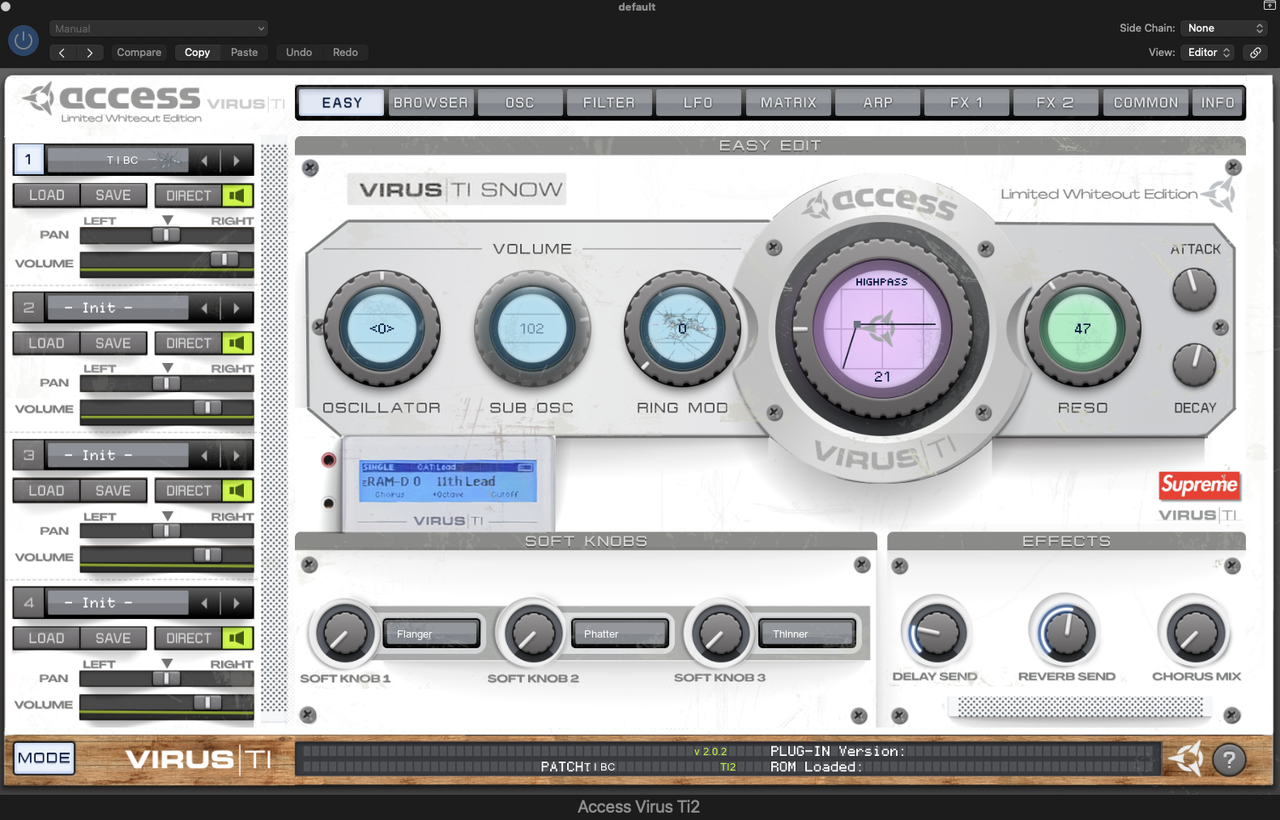
Task: Click the OSCILLATOR volume knob
Action: tap(382, 328)
